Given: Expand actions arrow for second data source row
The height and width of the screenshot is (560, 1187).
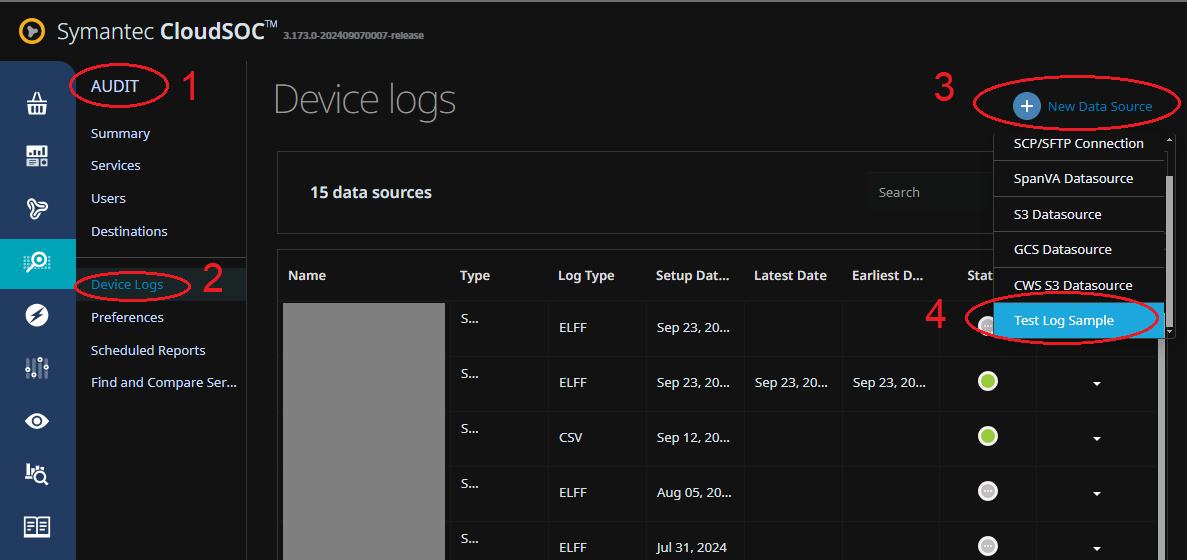Looking at the screenshot, I should click(1096, 383).
